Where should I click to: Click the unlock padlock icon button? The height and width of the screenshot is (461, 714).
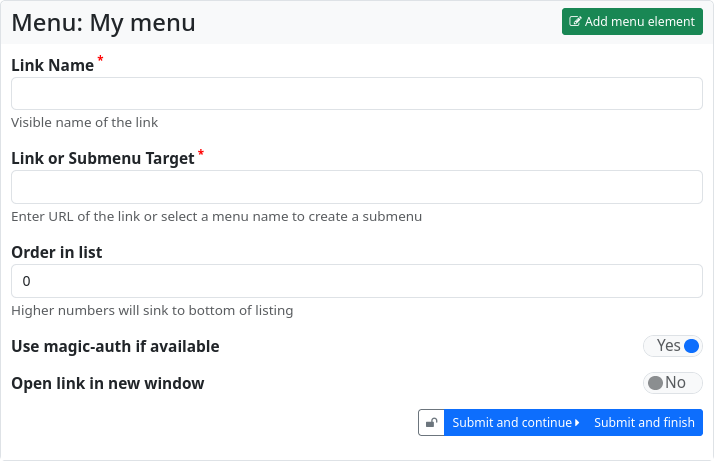[431, 423]
